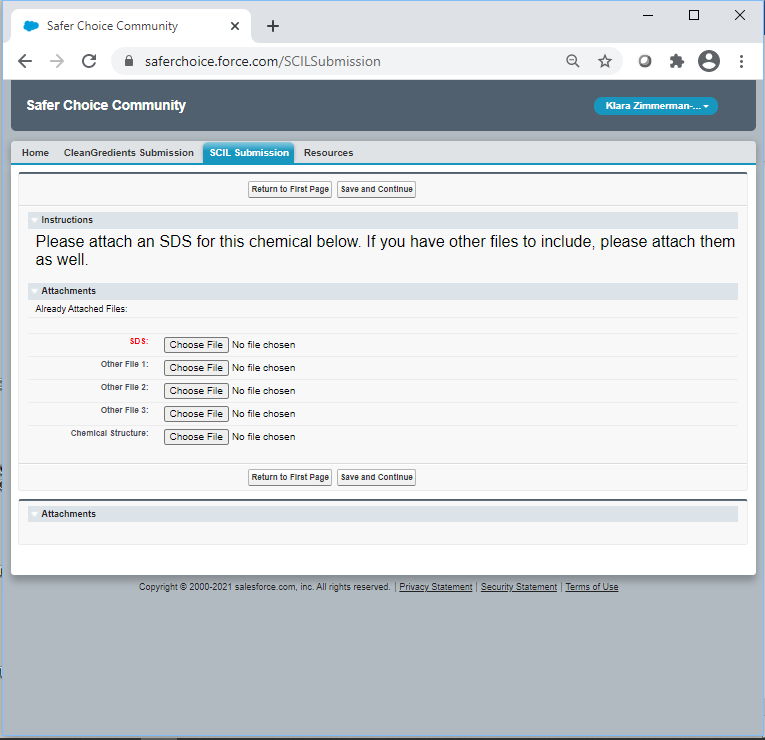Go to the Home tab
This screenshot has width=765, height=740.
35,153
